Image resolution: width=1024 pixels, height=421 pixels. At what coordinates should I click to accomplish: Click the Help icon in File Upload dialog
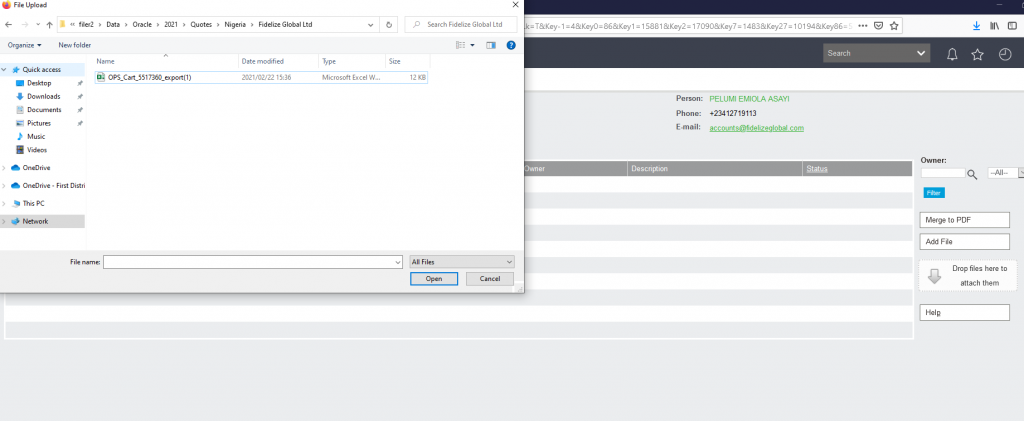point(511,45)
